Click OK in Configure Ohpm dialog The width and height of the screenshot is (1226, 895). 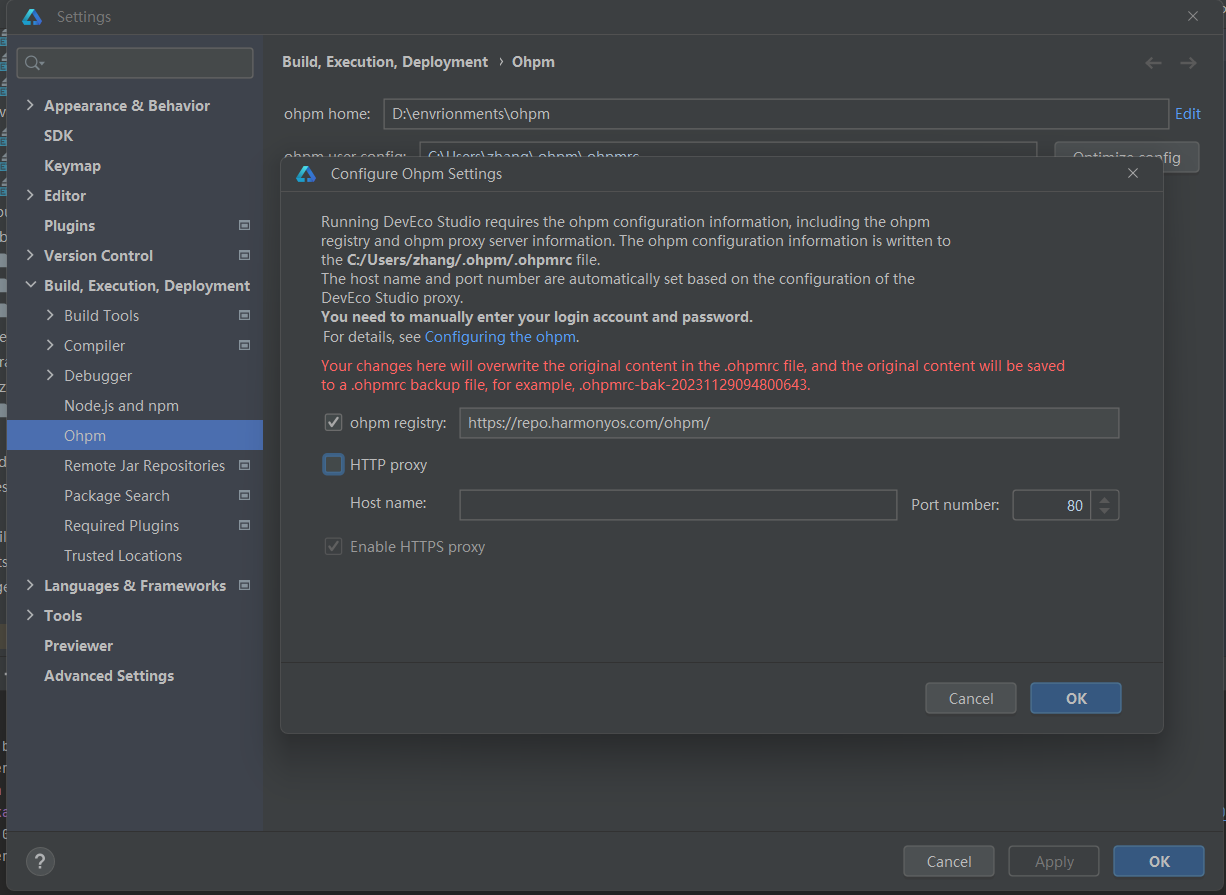[x=1076, y=698]
